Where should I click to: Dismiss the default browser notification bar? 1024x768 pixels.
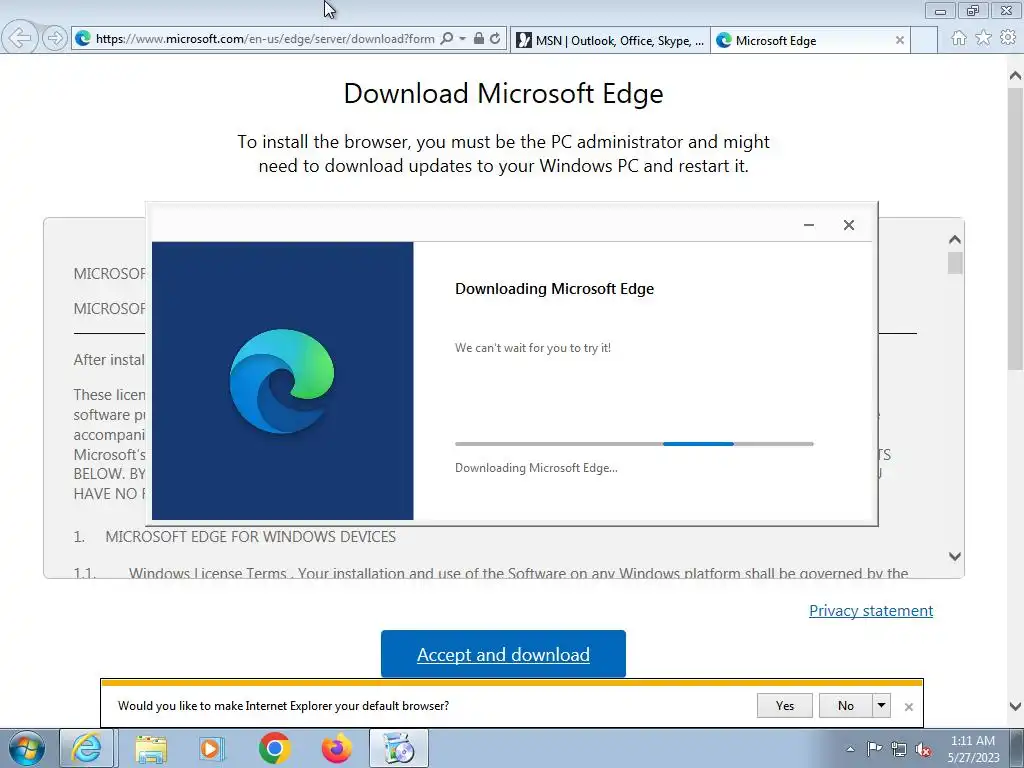tap(908, 707)
